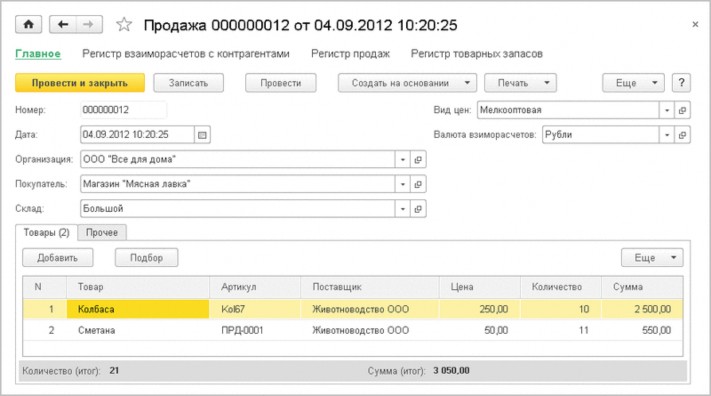Click the Поставщик column header
This screenshot has width=711, height=396.
(x=370, y=287)
